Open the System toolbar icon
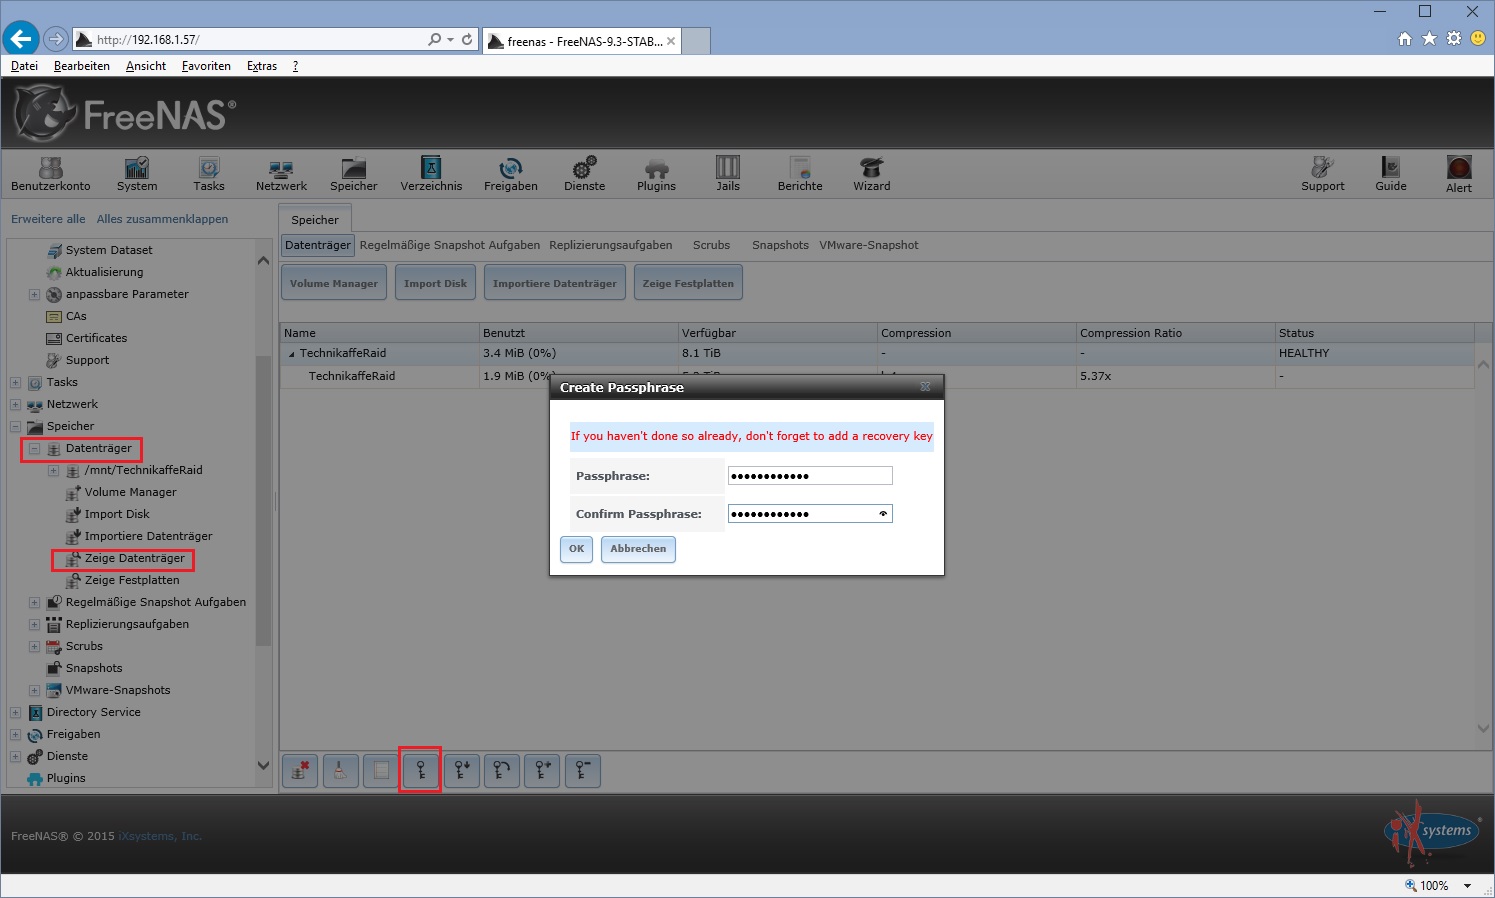1495x898 pixels. [137, 173]
